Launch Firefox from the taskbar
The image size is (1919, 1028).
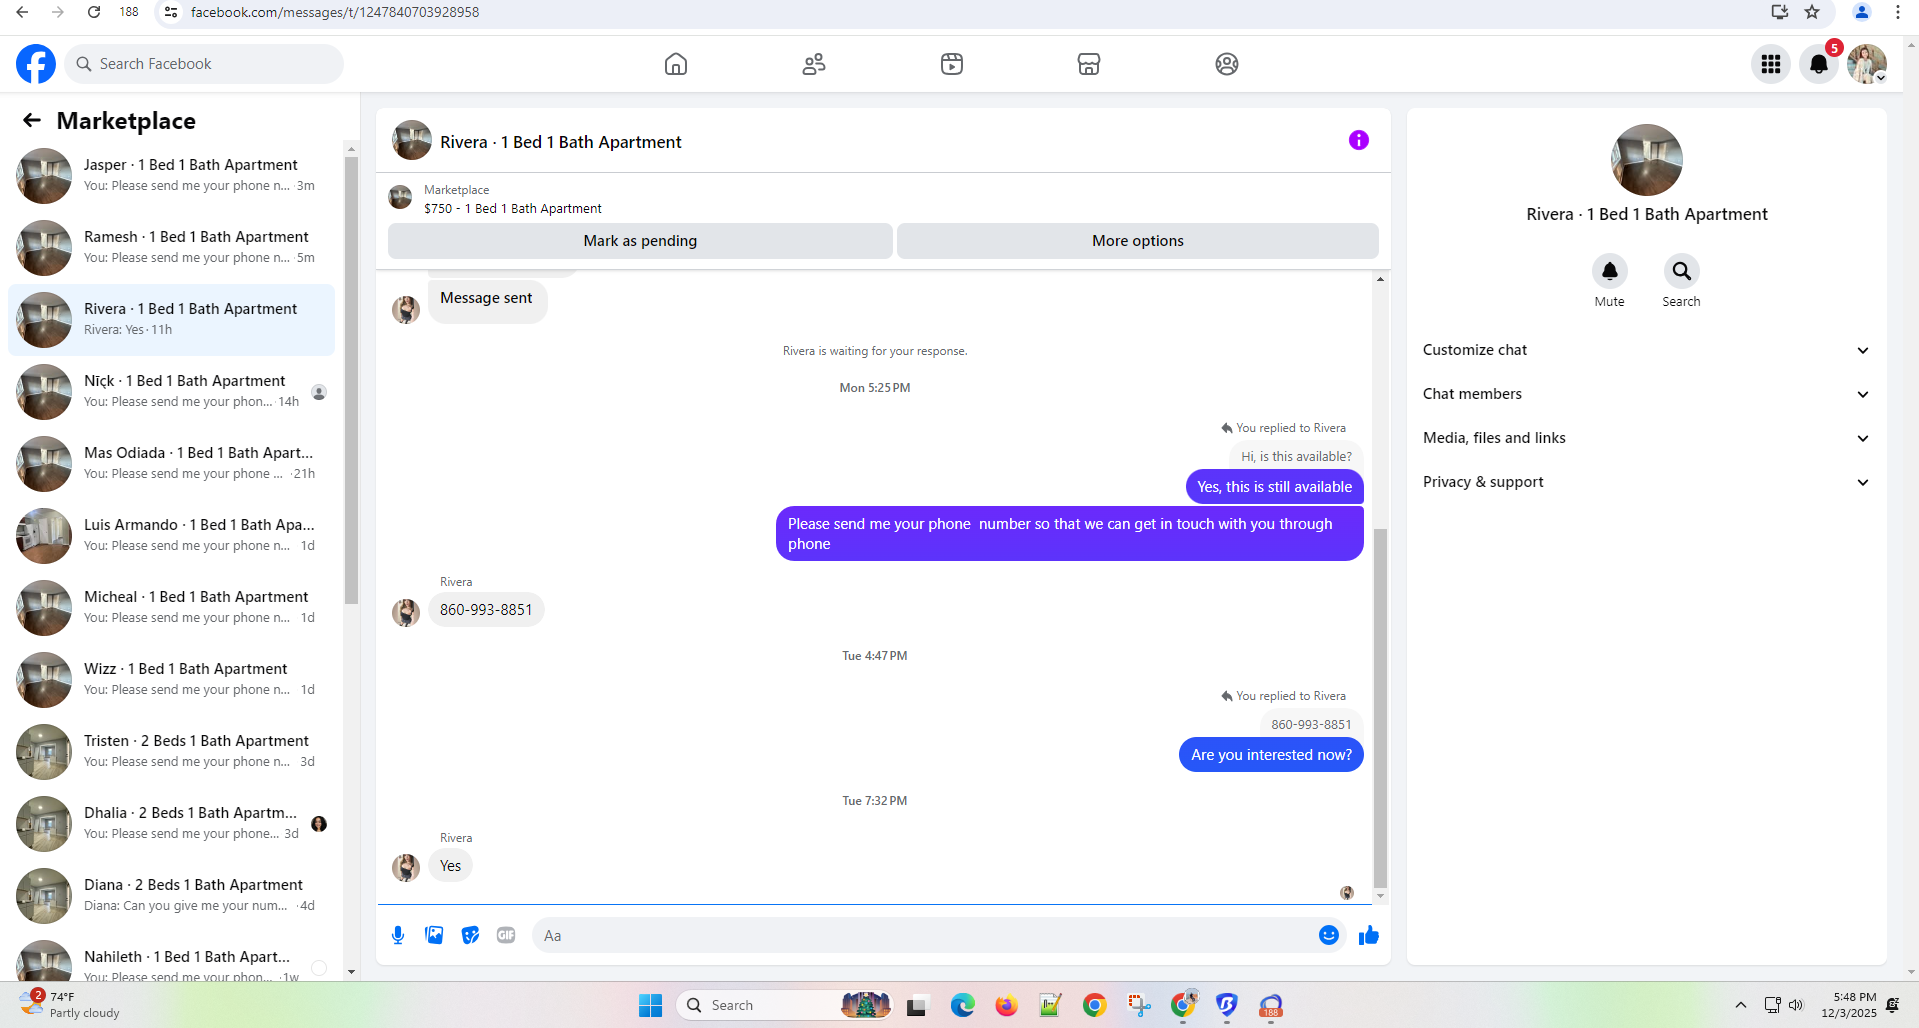[1006, 1005]
